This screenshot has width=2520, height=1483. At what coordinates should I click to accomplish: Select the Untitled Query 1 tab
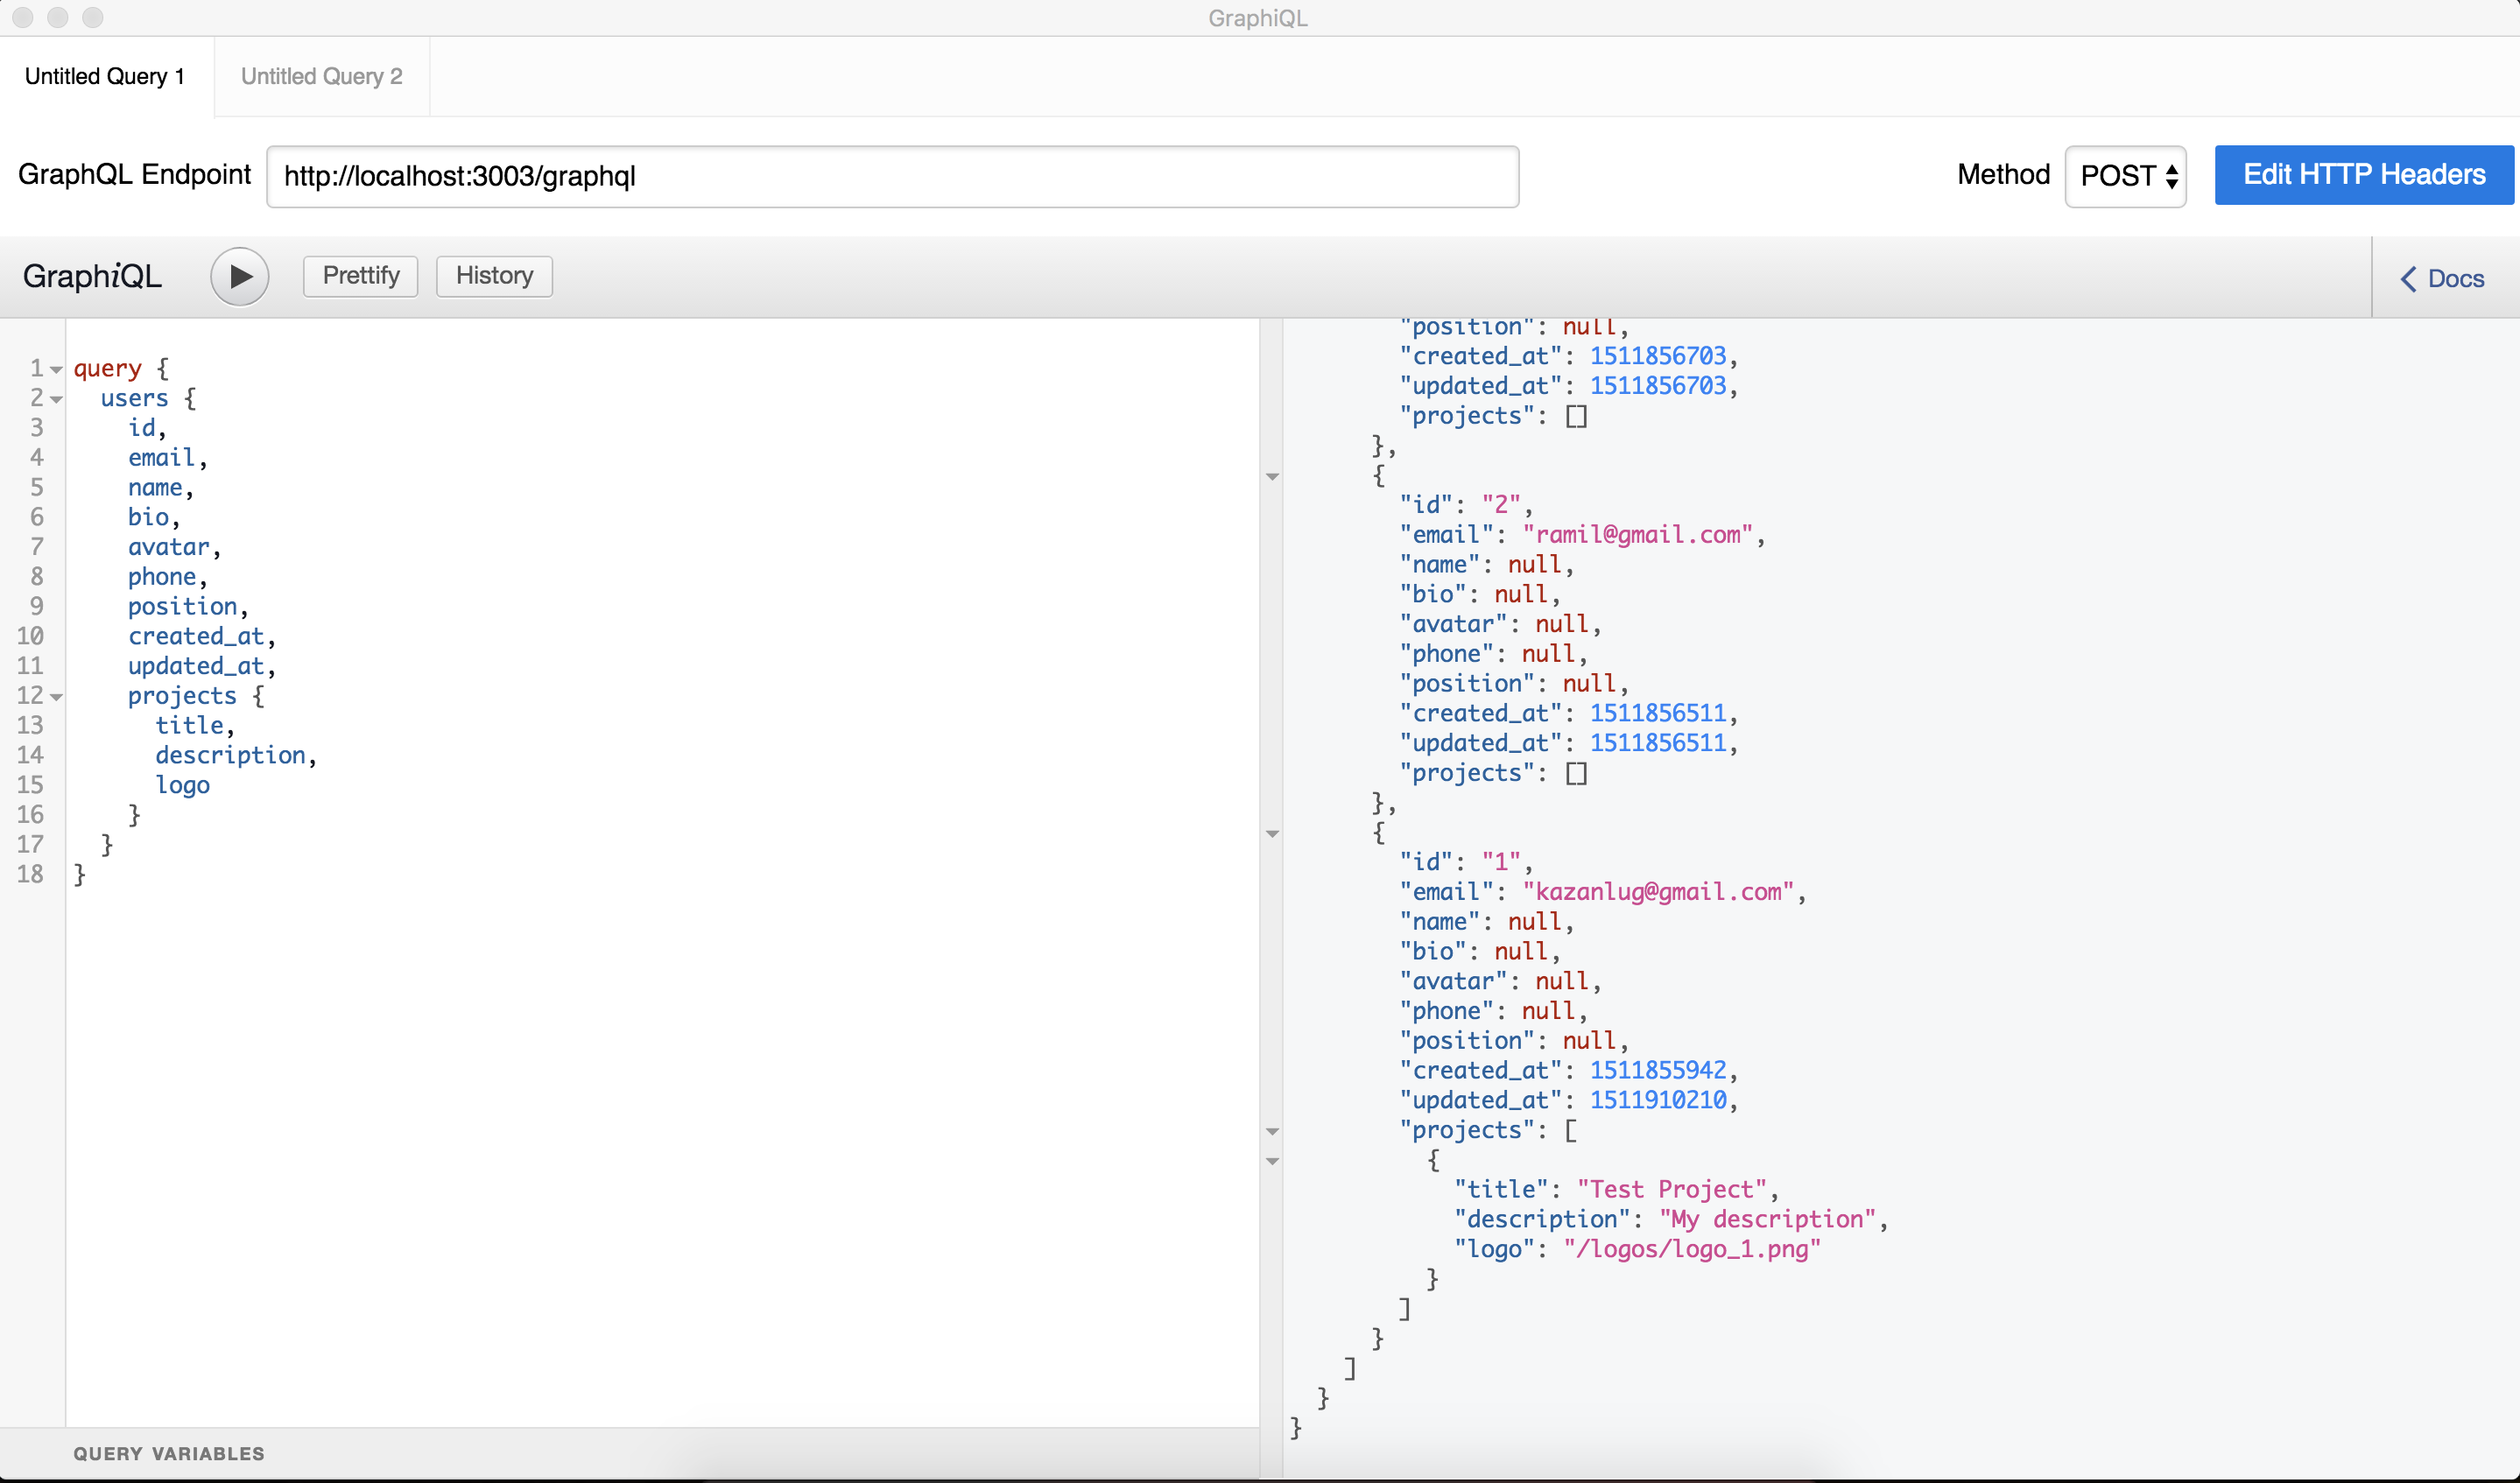pyautogui.click(x=105, y=76)
